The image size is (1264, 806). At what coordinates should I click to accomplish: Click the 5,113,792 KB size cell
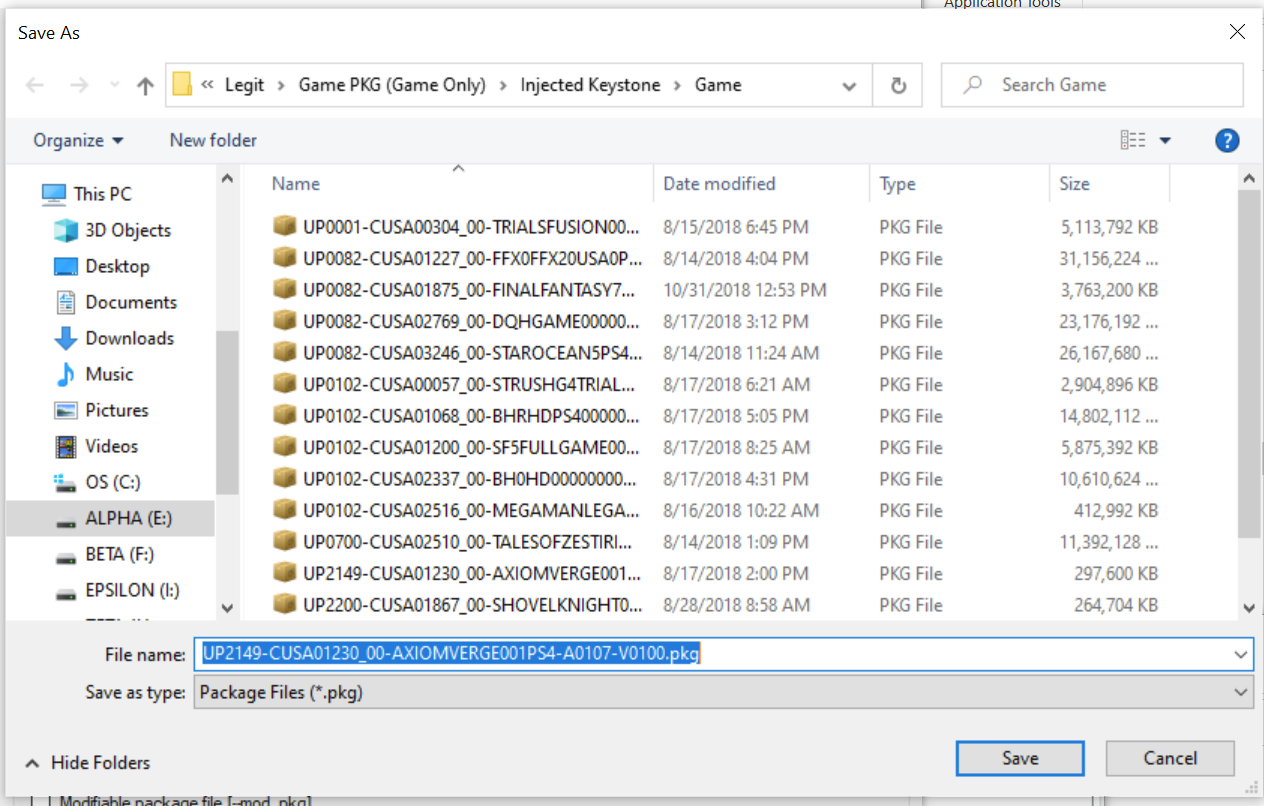click(x=1109, y=227)
